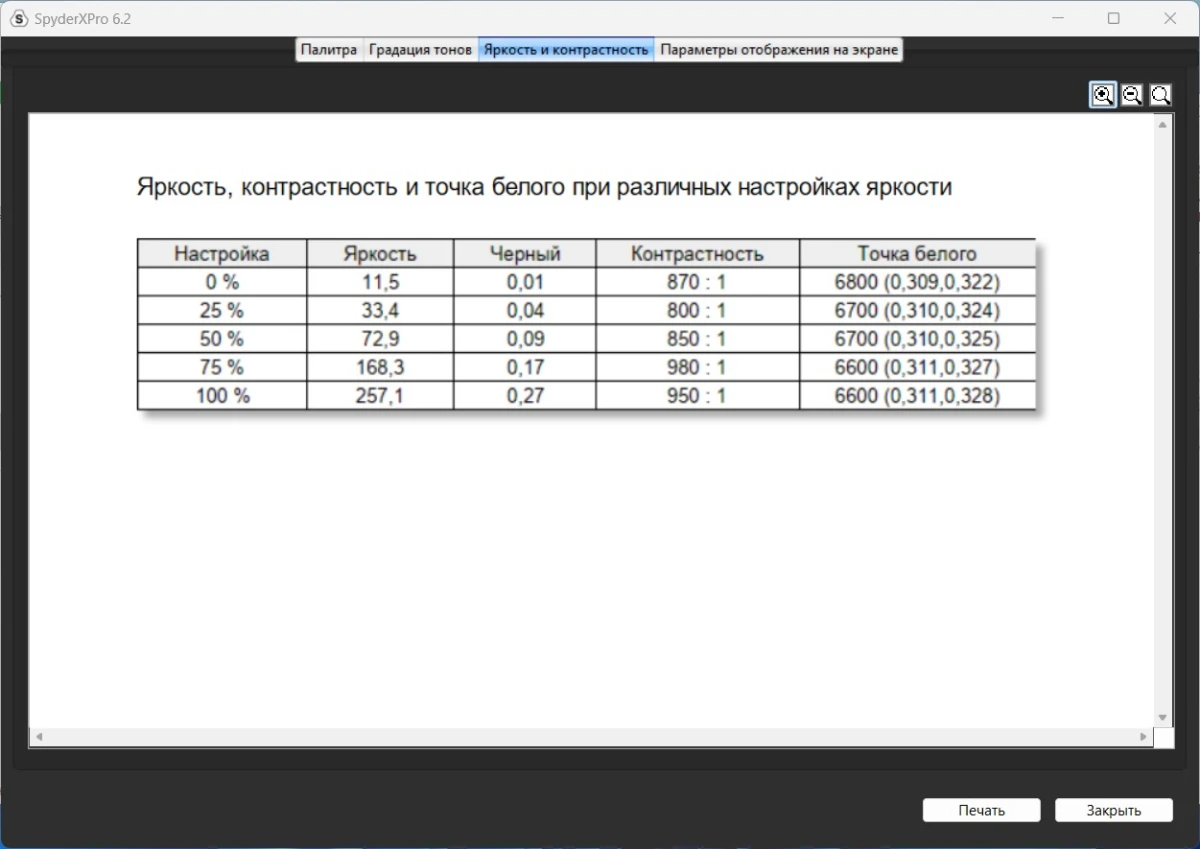
Task: Reset zoom with the plain magnifier icon
Action: (x=1160, y=94)
